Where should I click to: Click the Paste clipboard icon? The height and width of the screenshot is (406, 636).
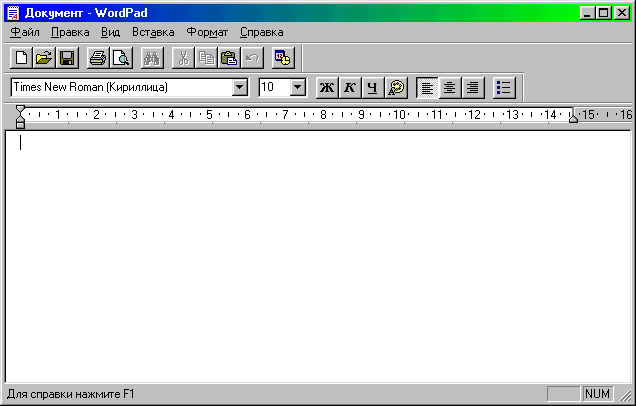coord(229,58)
